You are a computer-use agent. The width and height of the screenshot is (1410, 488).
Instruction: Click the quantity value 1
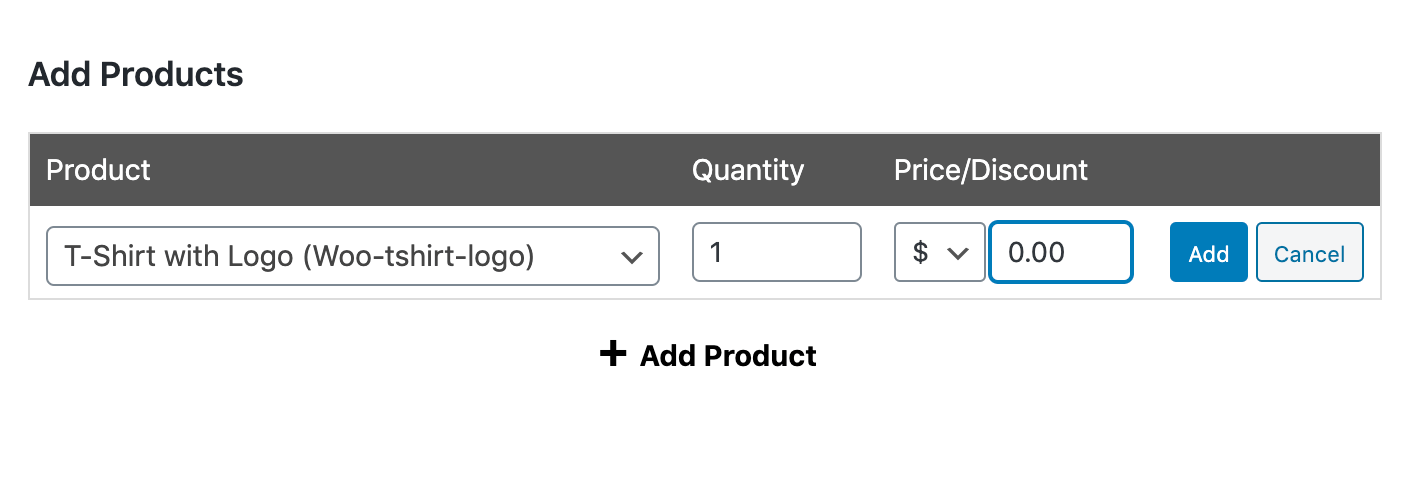click(716, 252)
